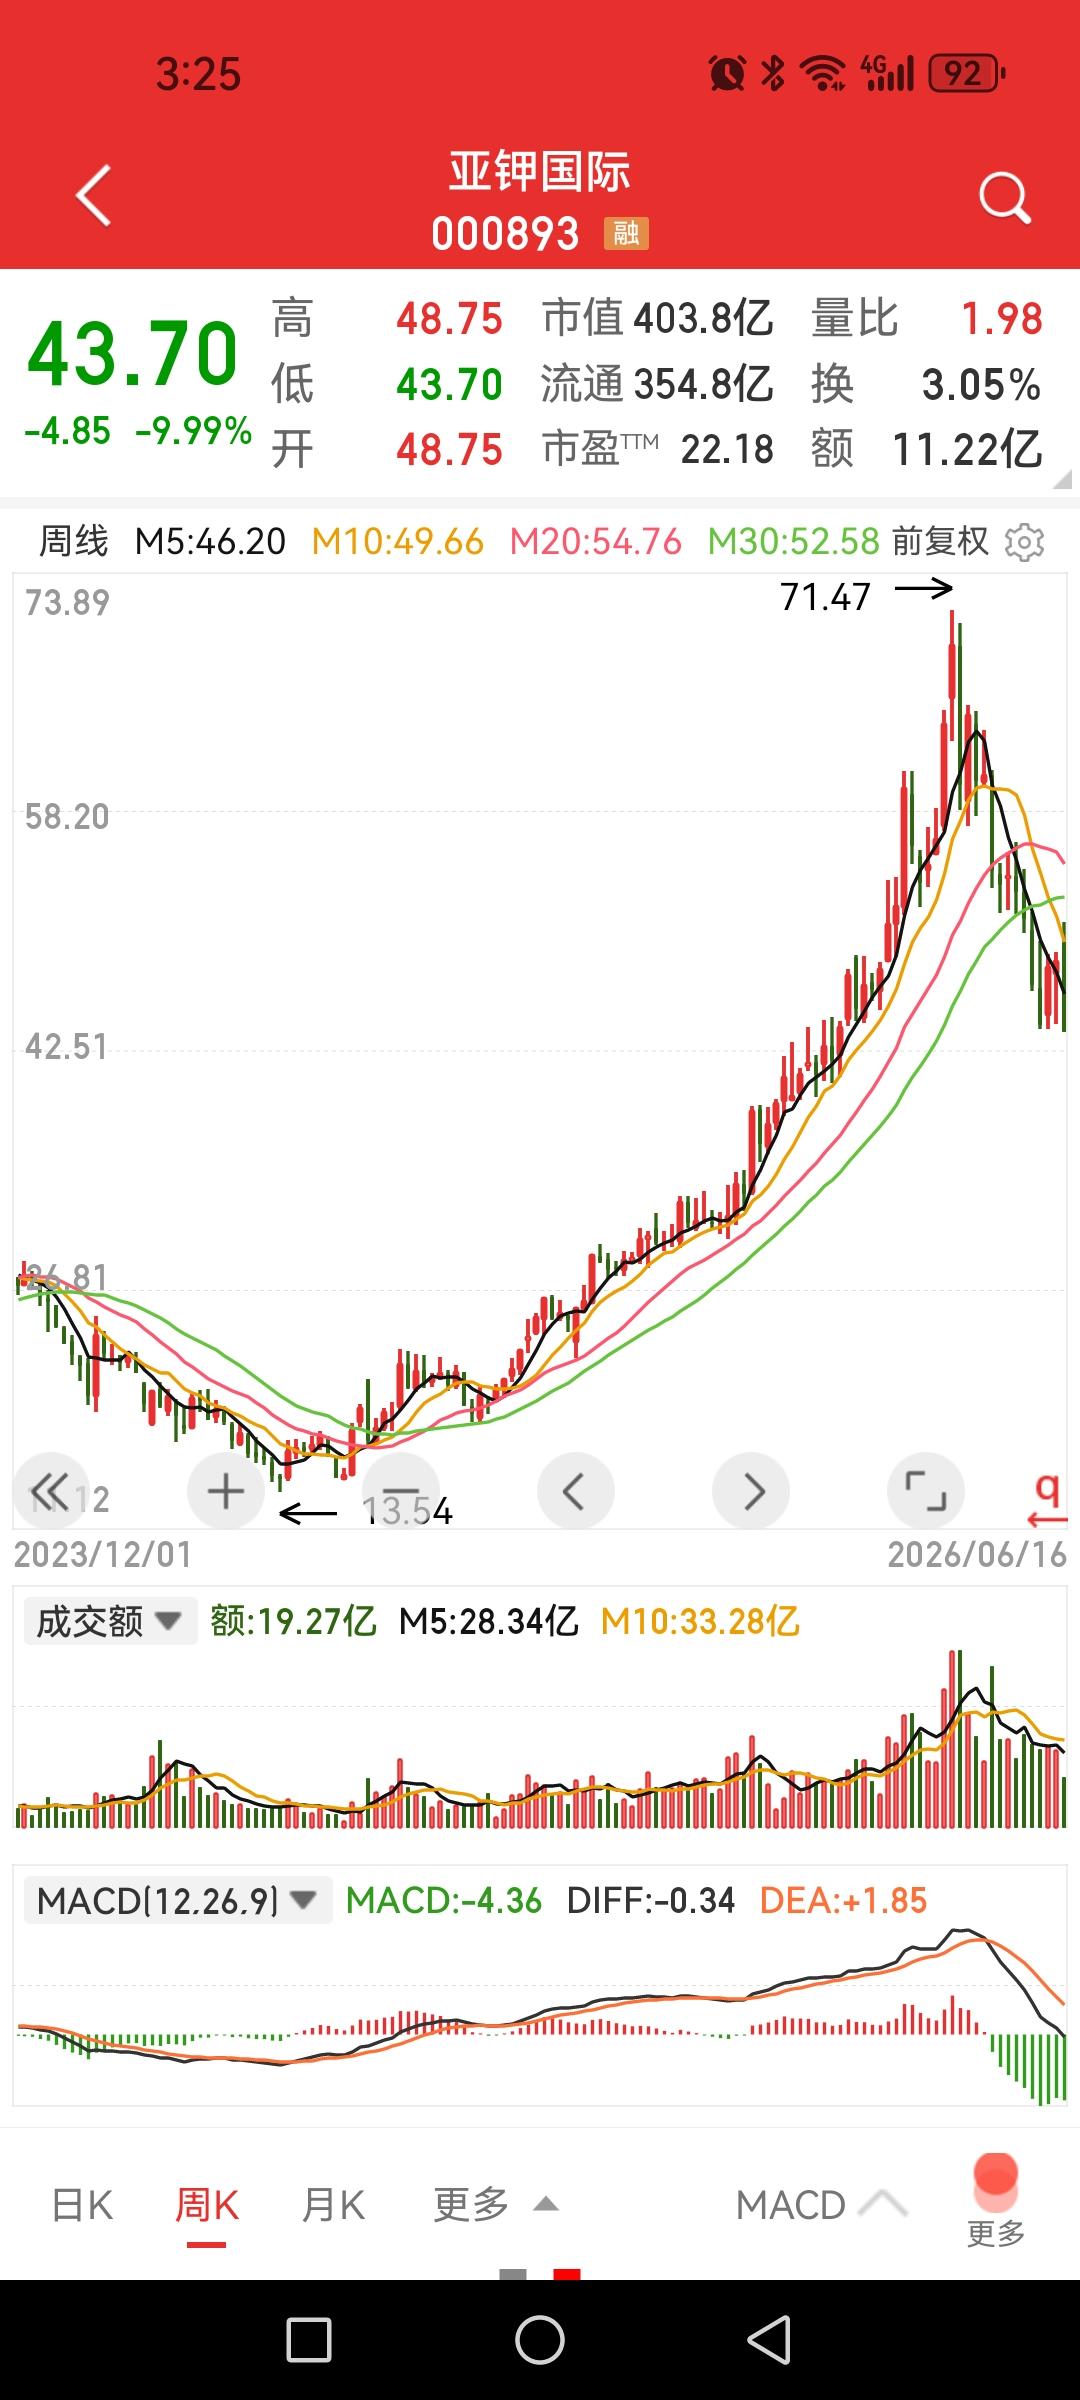
Task: Tap the stock code 000893
Action: [506, 235]
